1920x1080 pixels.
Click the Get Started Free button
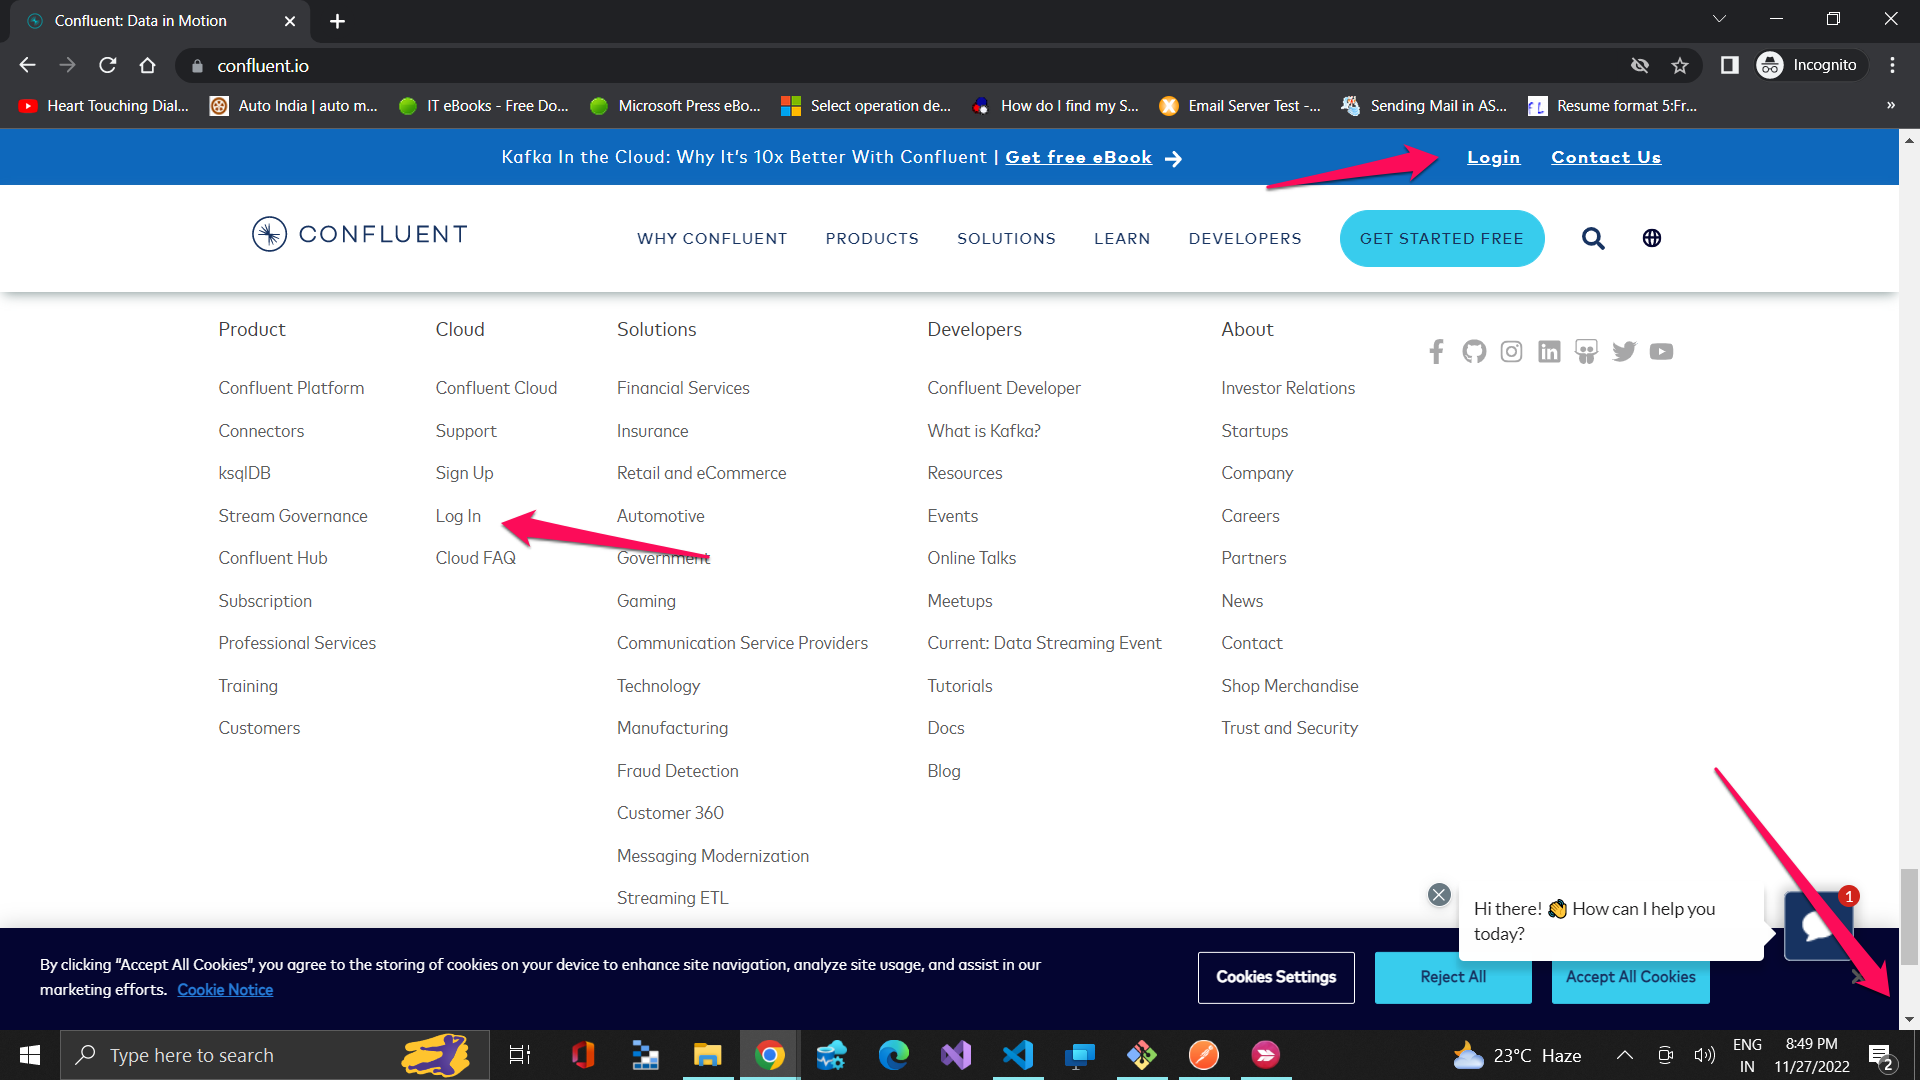1441,239
